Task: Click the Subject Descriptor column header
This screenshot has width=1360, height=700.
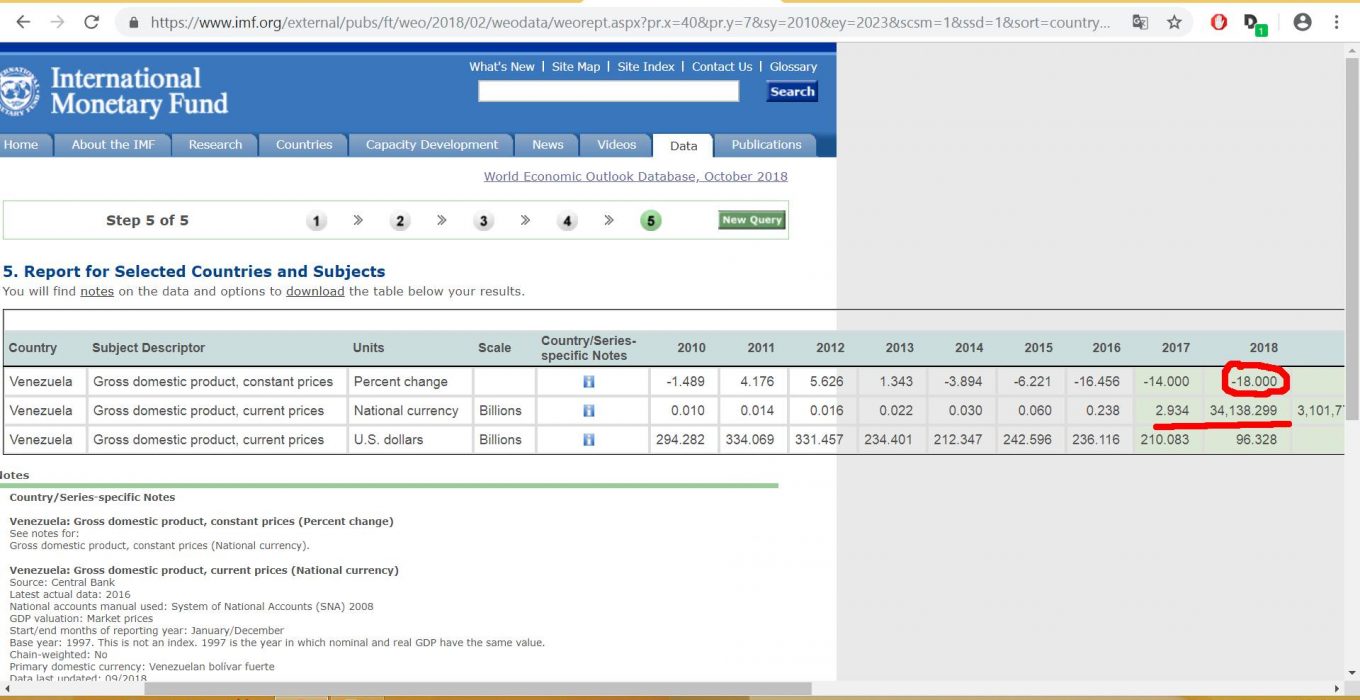Action: click(x=148, y=348)
